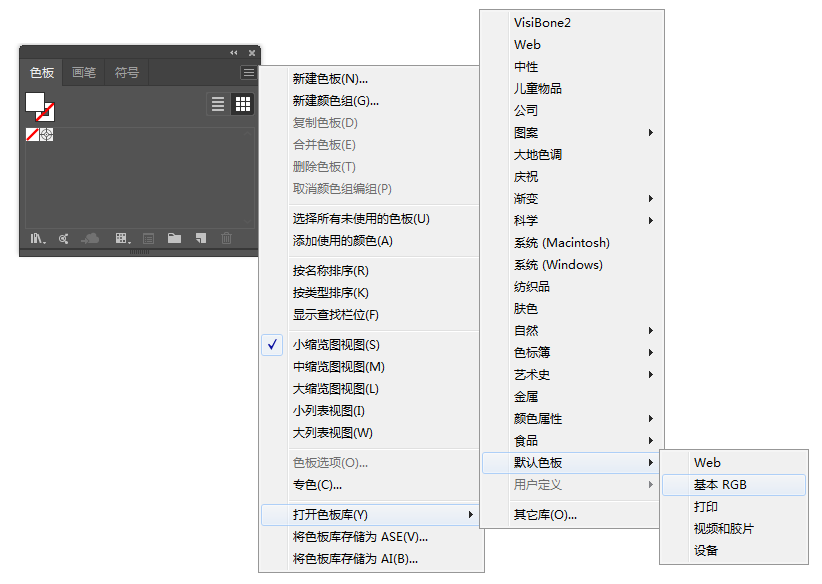This screenshot has width=822, height=584.
Task: Expand the 默认色板 submenu
Action: (x=571, y=463)
